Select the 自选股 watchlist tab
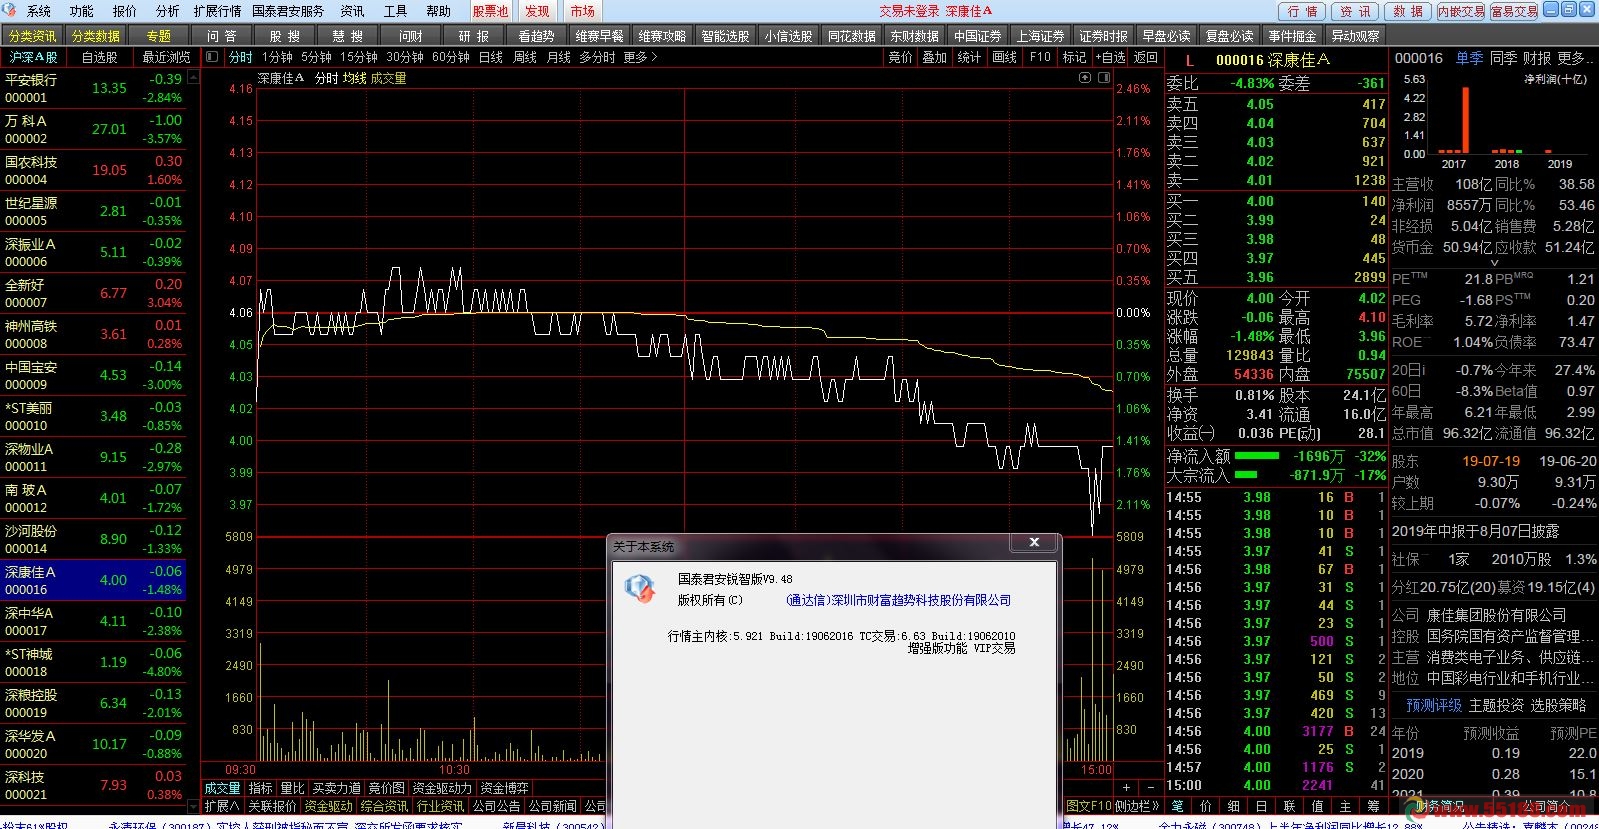Image resolution: width=1599 pixels, height=829 pixels. pyautogui.click(x=99, y=57)
